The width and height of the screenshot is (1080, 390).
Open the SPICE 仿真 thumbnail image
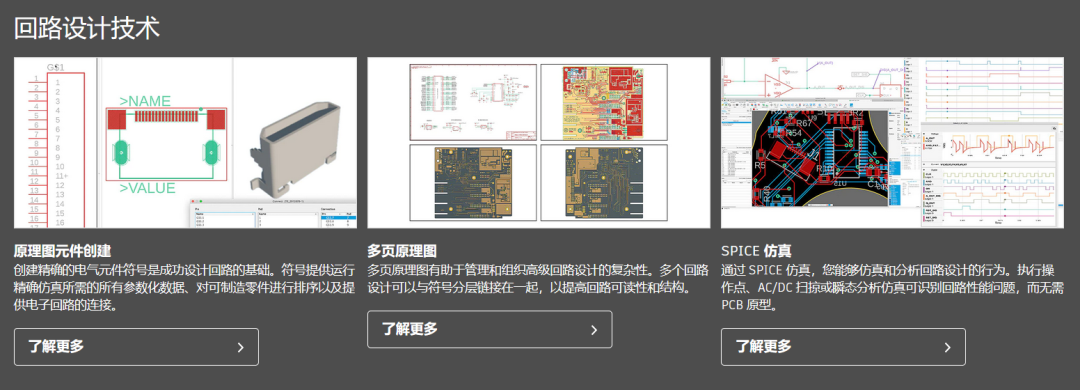point(892,143)
